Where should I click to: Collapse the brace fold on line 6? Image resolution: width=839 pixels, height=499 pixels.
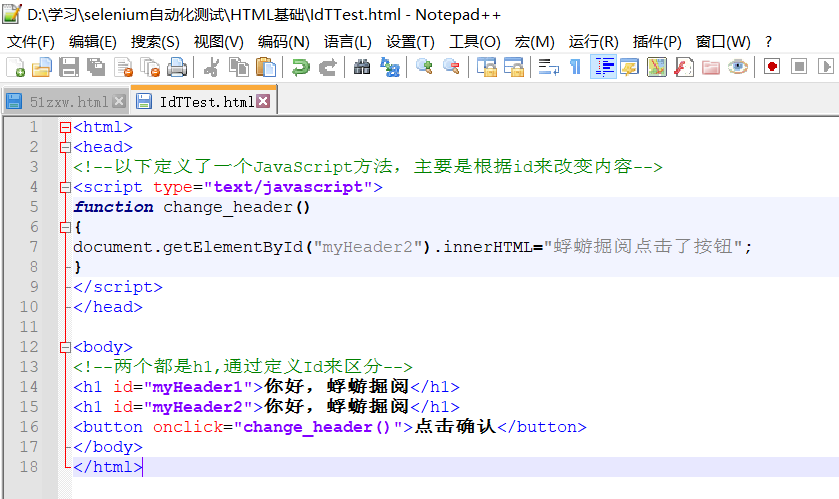coord(65,227)
